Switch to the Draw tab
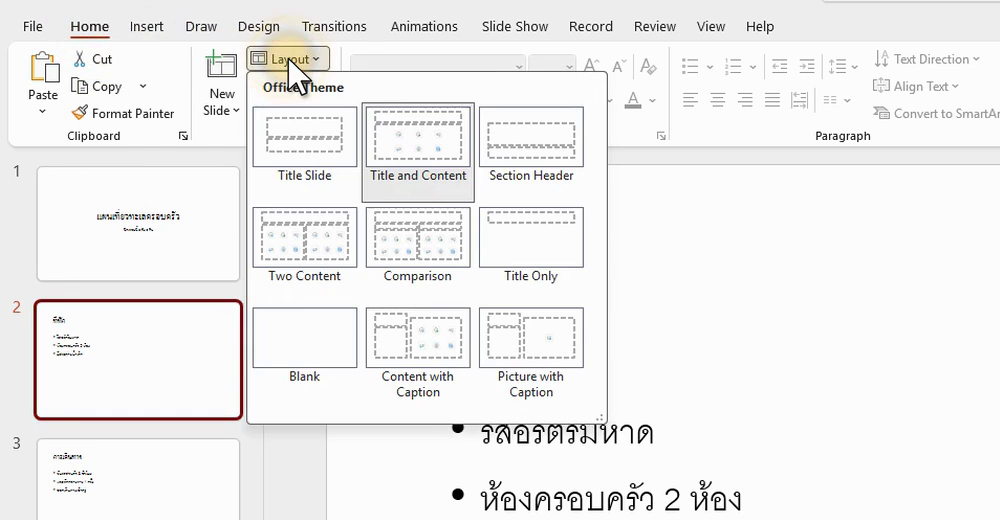 [x=201, y=26]
